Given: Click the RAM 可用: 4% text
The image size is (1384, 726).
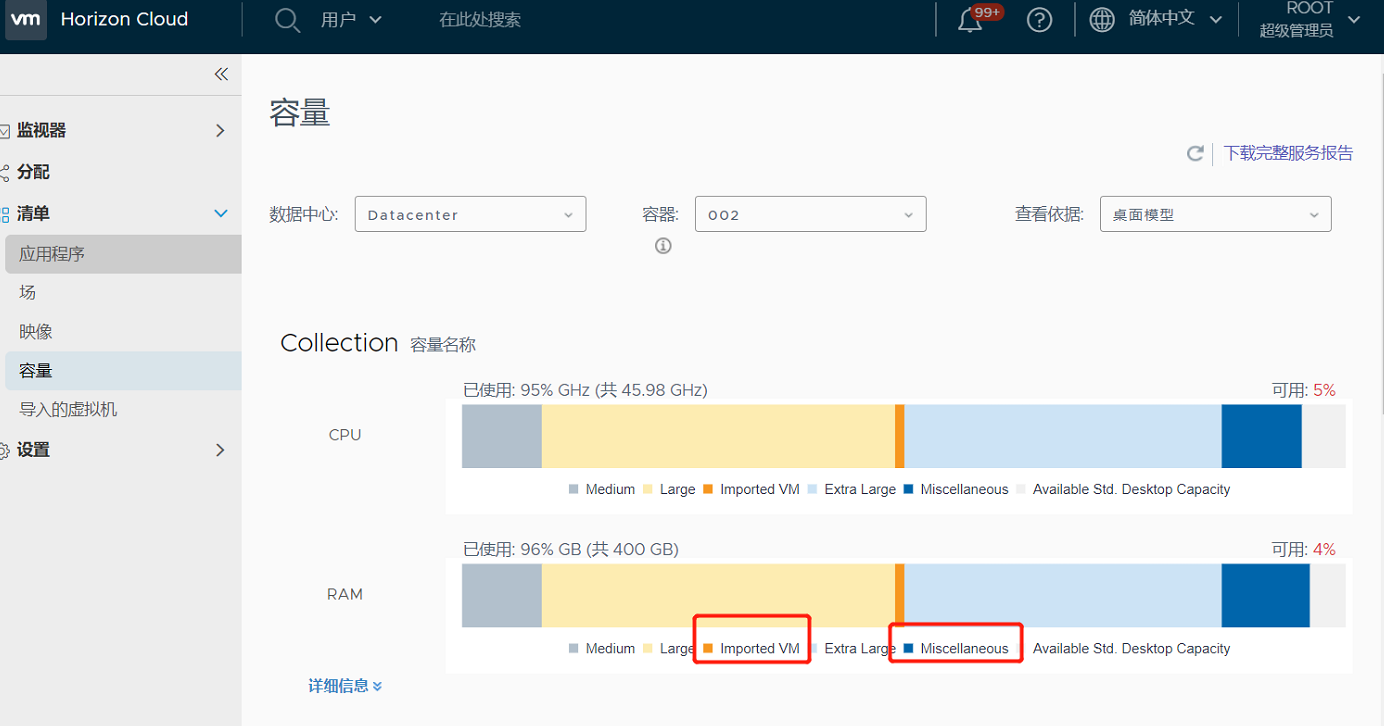Looking at the screenshot, I should point(1303,549).
